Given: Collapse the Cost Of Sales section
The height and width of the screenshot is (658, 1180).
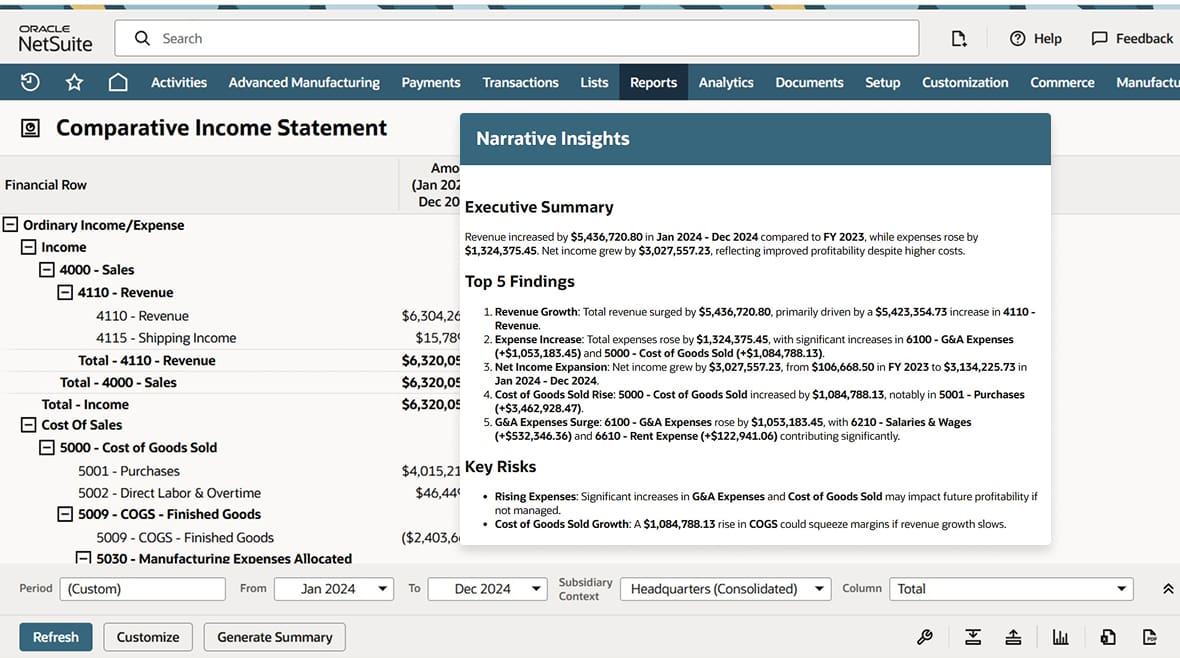Looking at the screenshot, I should 29,425.
